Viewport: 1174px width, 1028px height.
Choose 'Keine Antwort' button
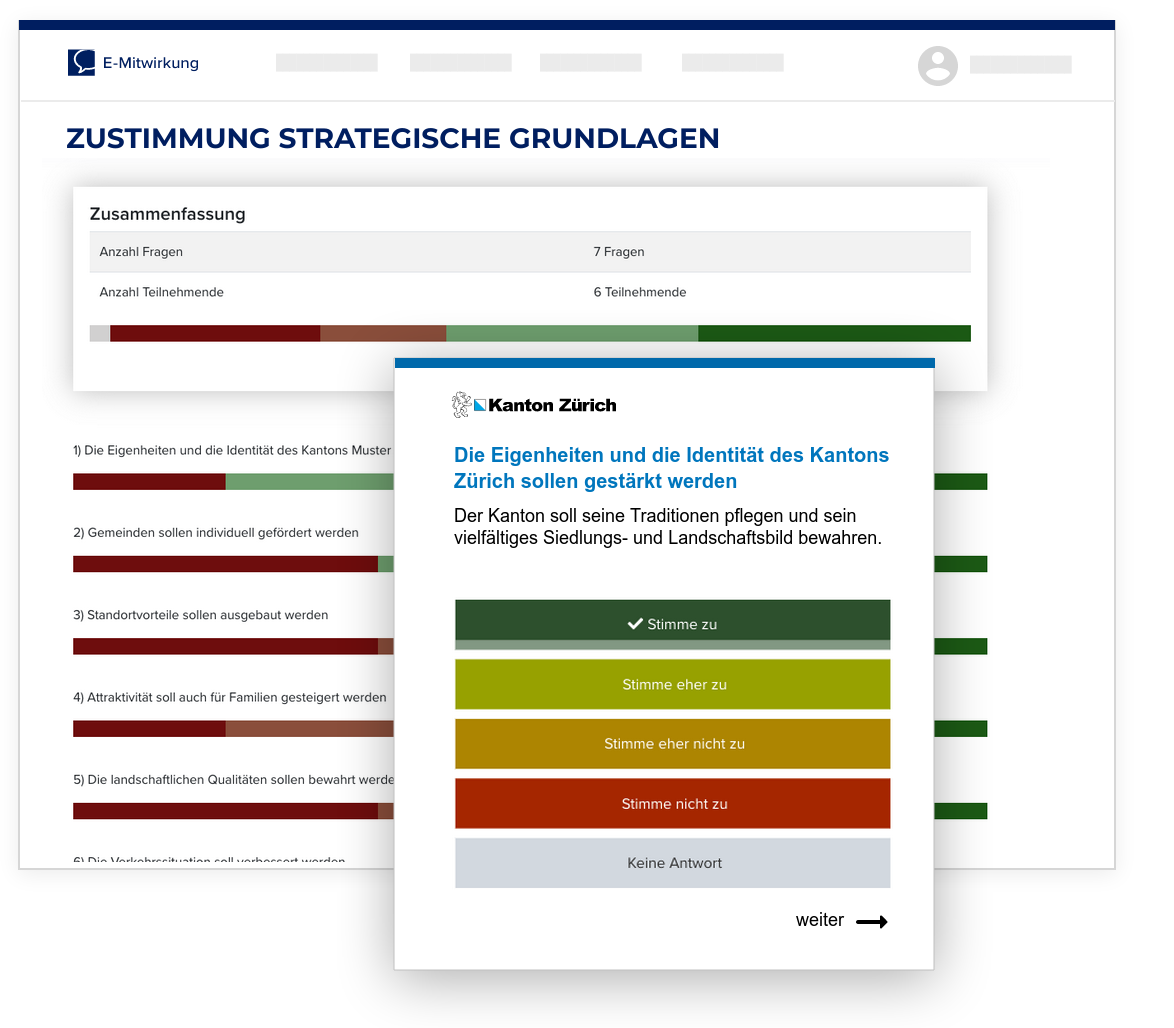(x=672, y=863)
